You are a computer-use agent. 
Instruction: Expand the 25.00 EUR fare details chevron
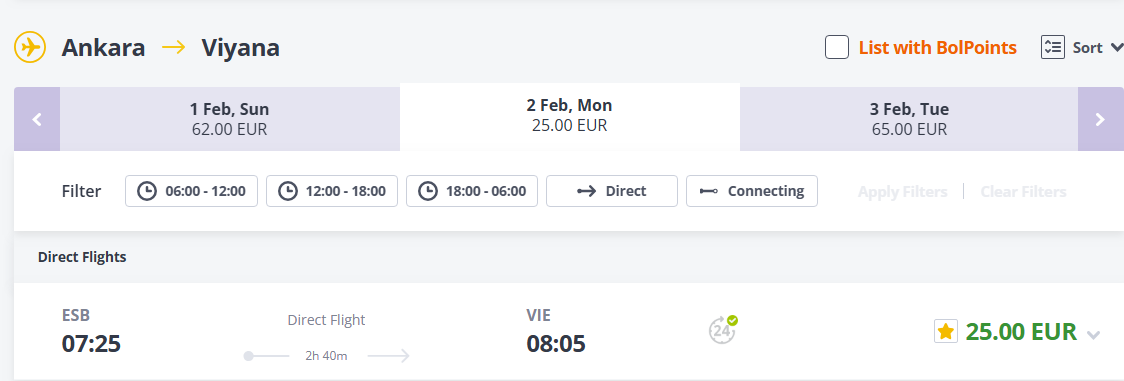(x=1093, y=334)
